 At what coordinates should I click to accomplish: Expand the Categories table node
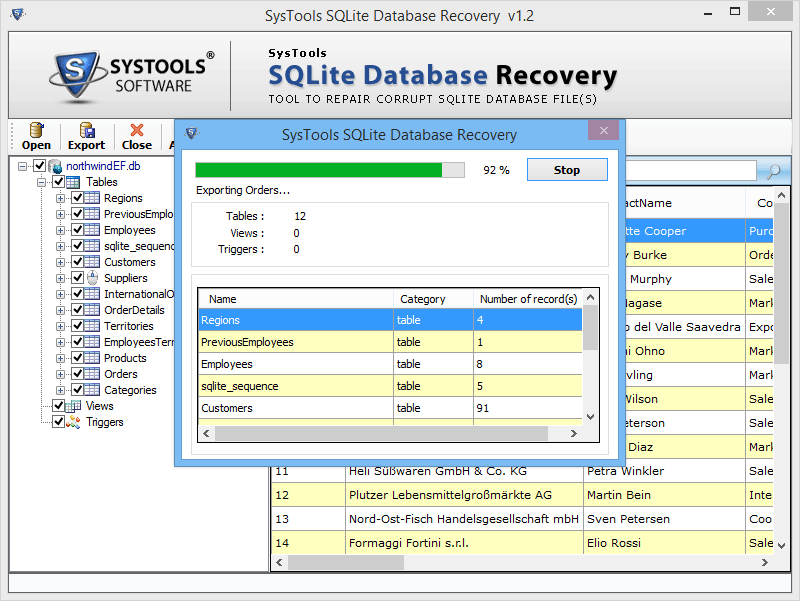tap(60, 391)
